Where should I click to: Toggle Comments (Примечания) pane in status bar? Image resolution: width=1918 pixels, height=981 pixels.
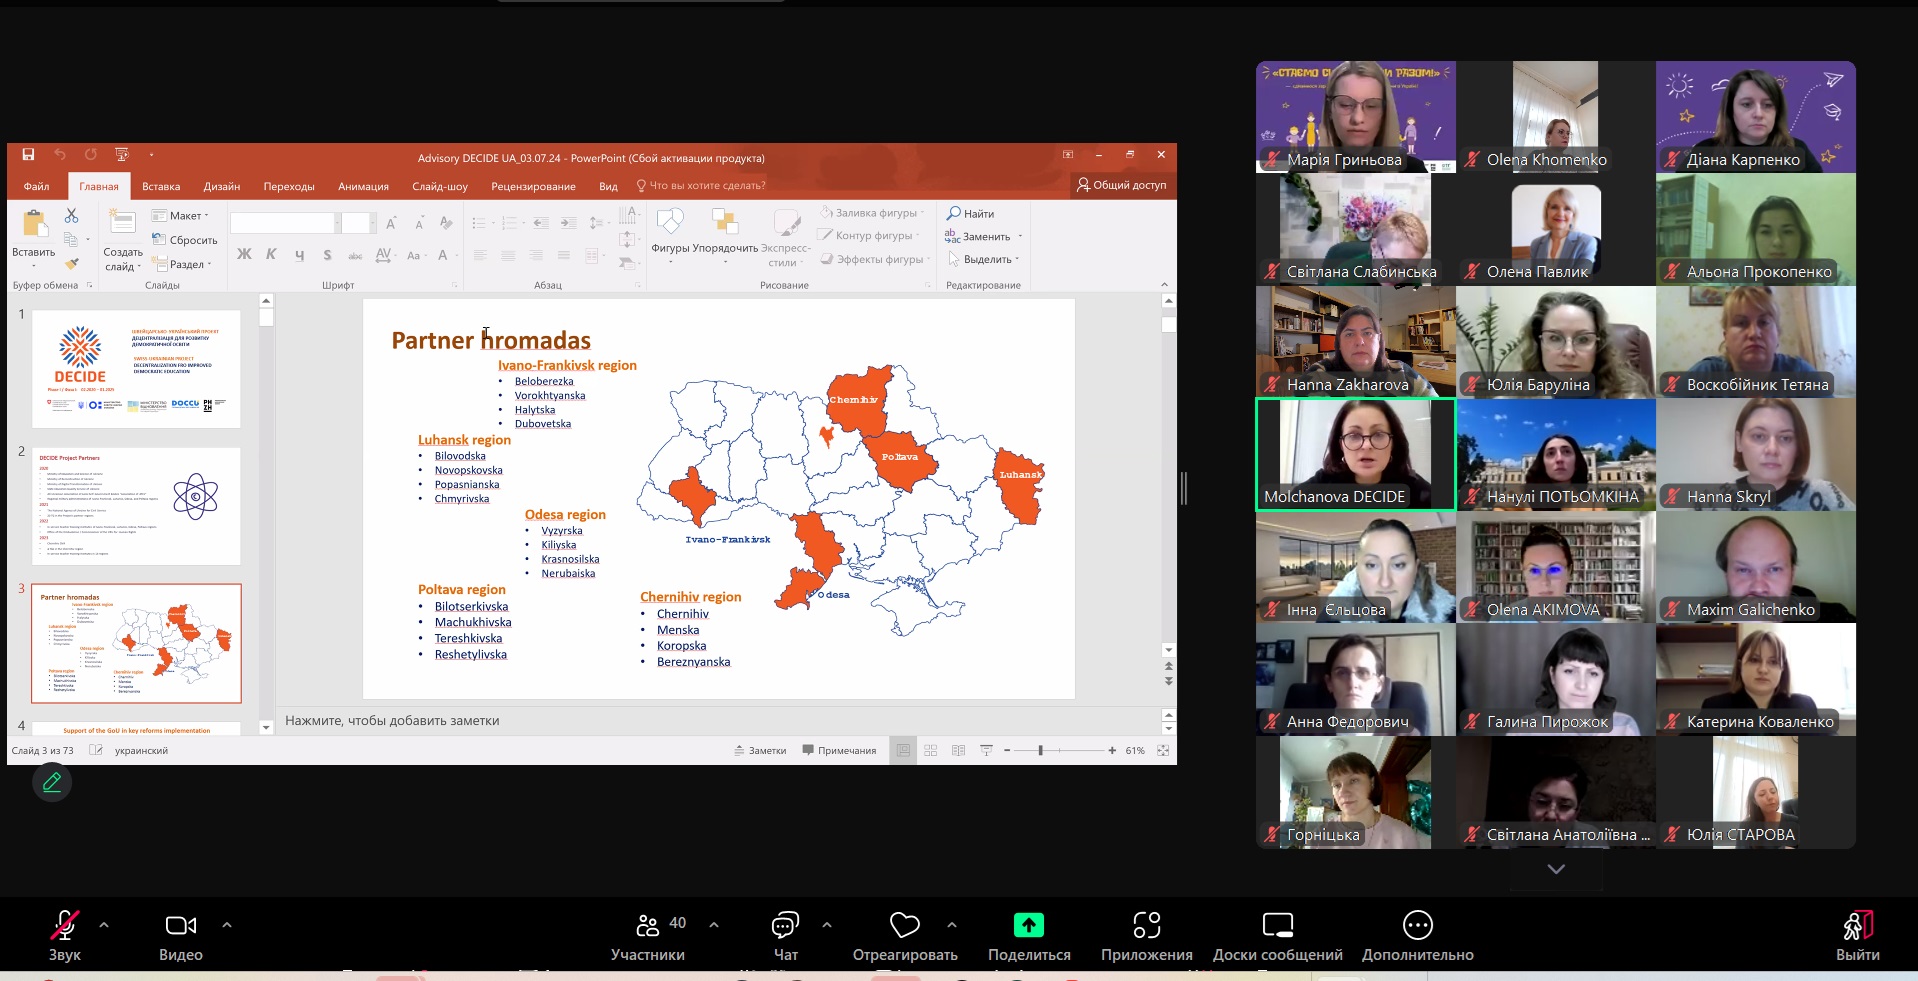(839, 750)
